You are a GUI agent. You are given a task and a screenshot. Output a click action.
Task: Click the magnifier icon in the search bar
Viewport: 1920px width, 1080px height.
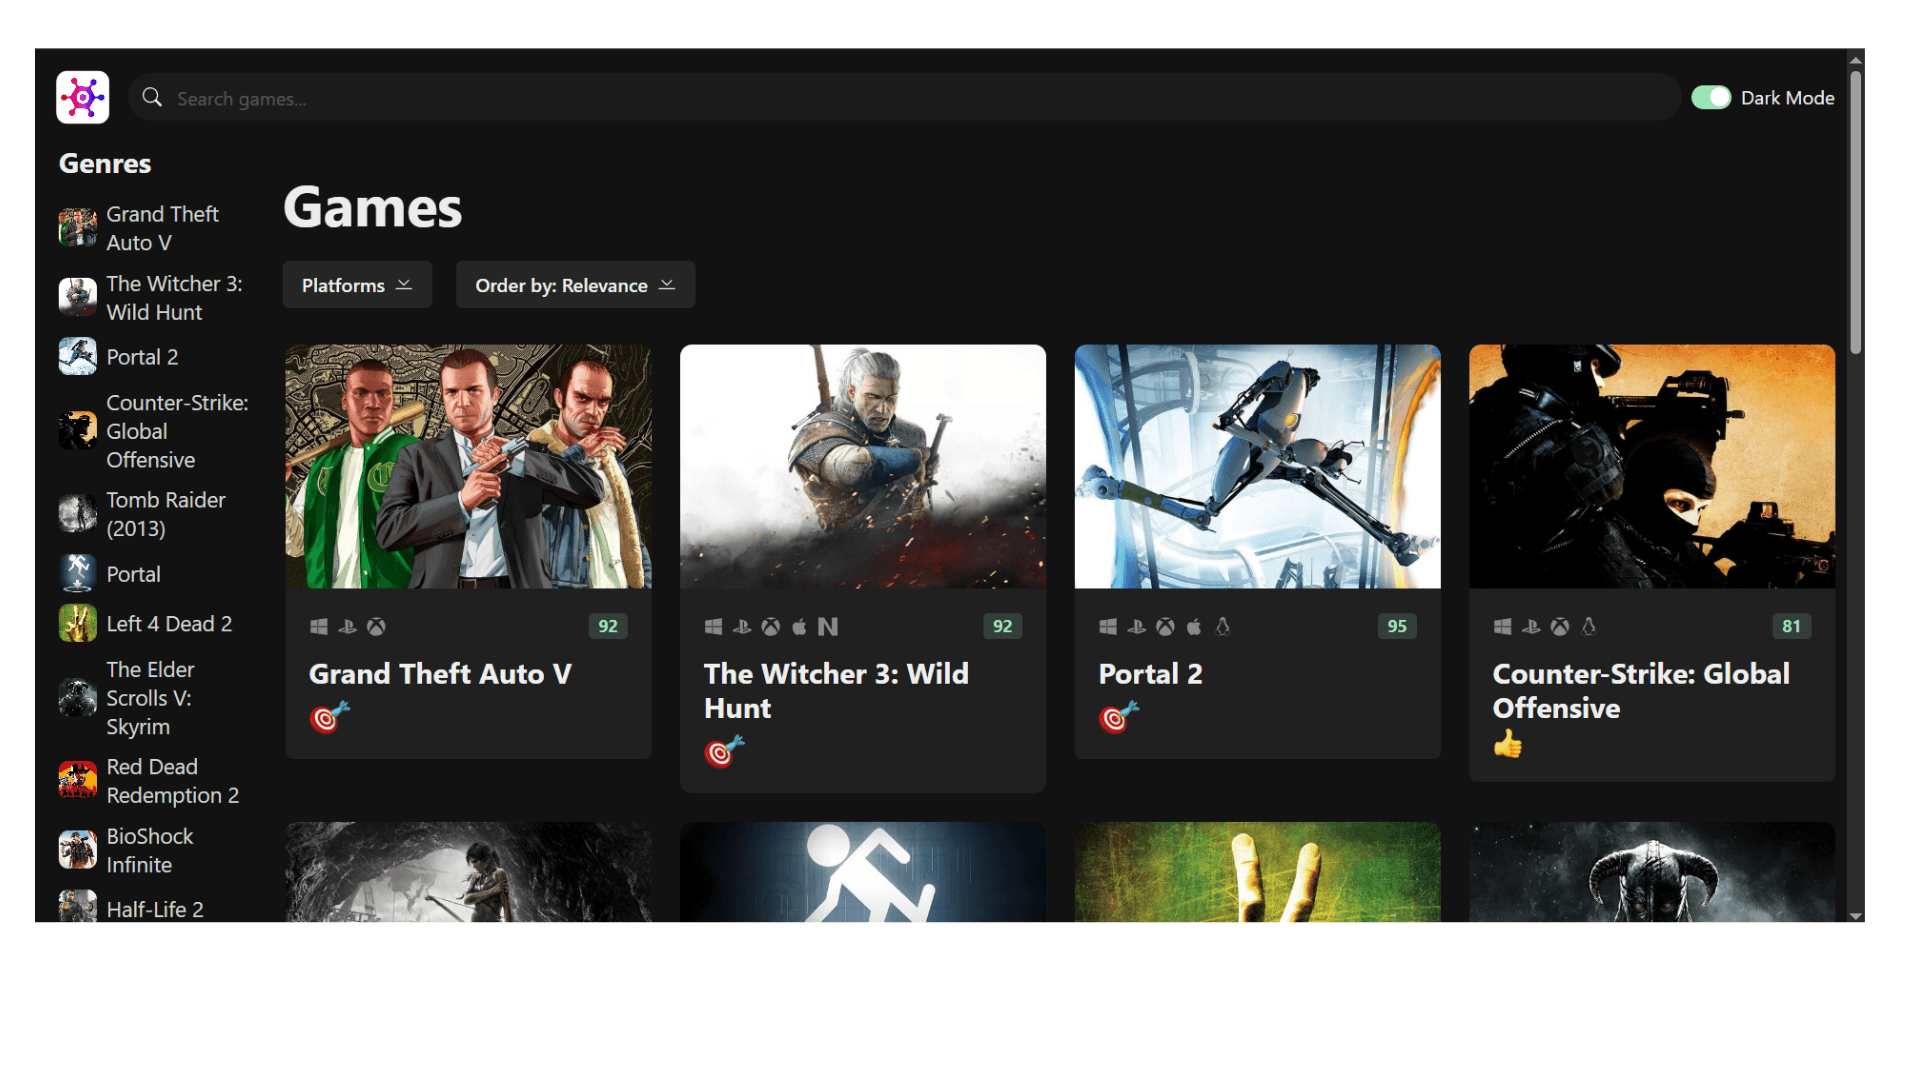(x=151, y=97)
